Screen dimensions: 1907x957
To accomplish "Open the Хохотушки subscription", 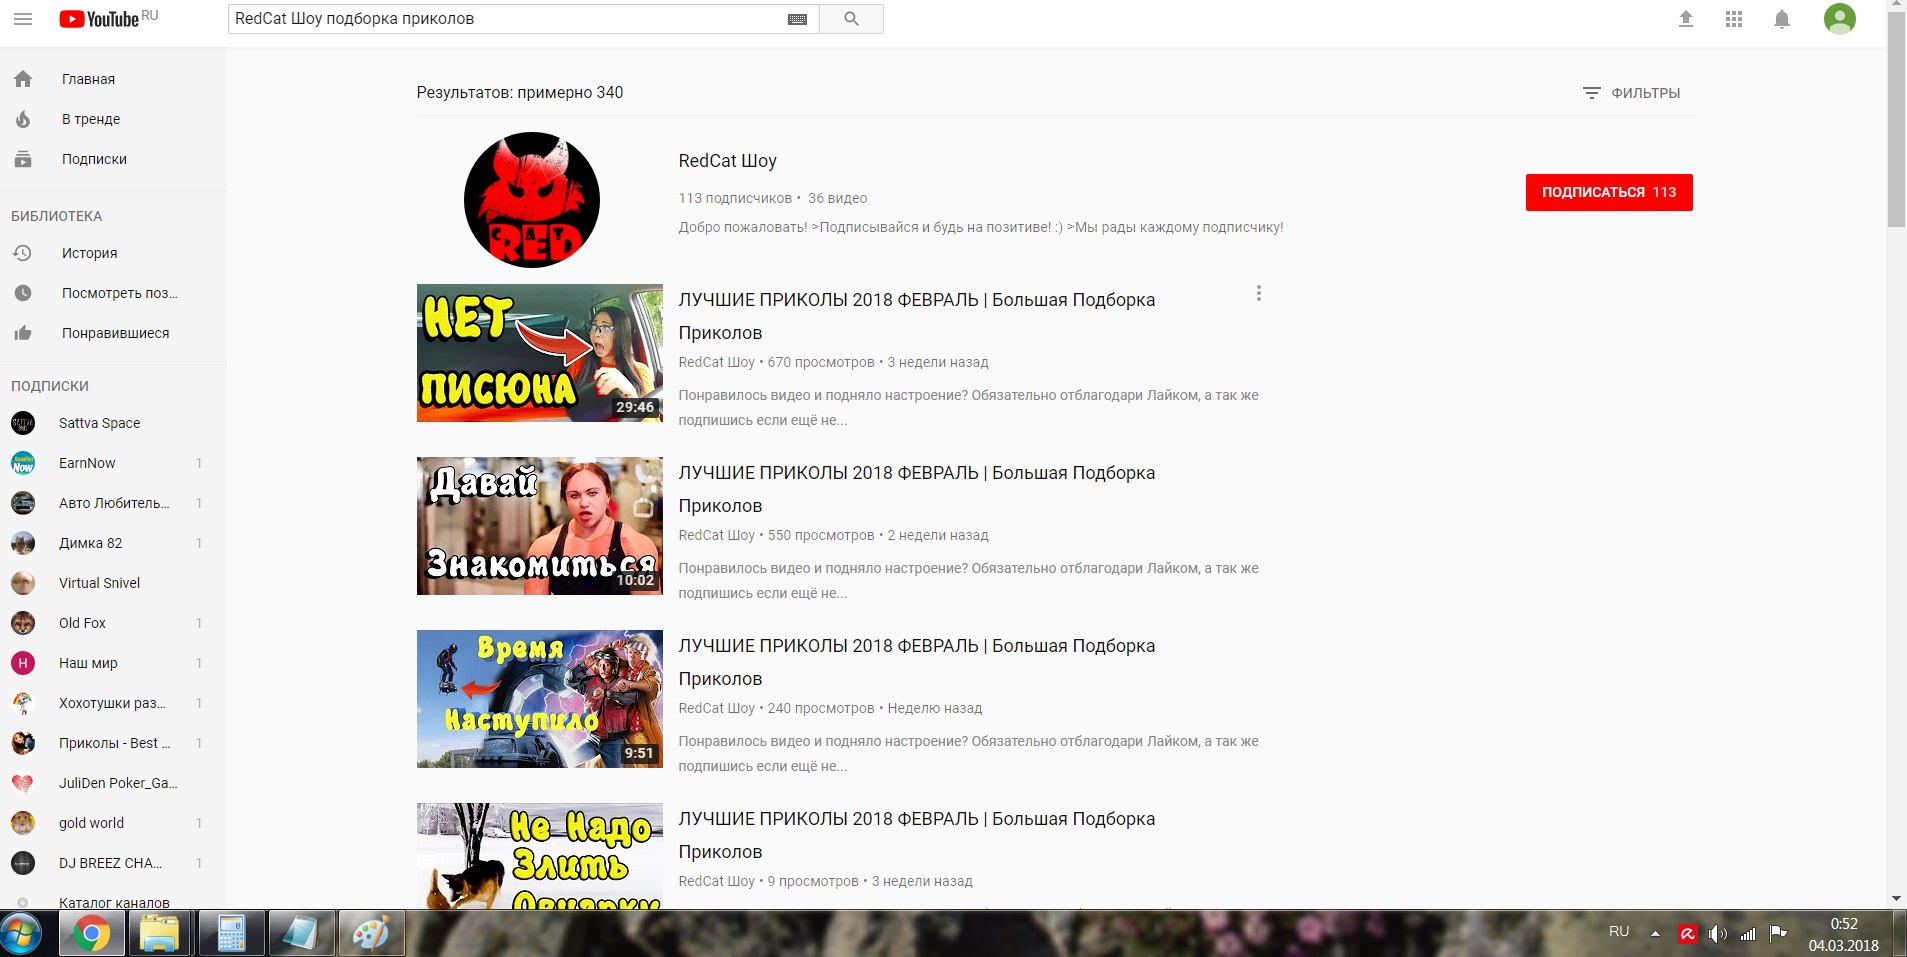I will tap(113, 703).
